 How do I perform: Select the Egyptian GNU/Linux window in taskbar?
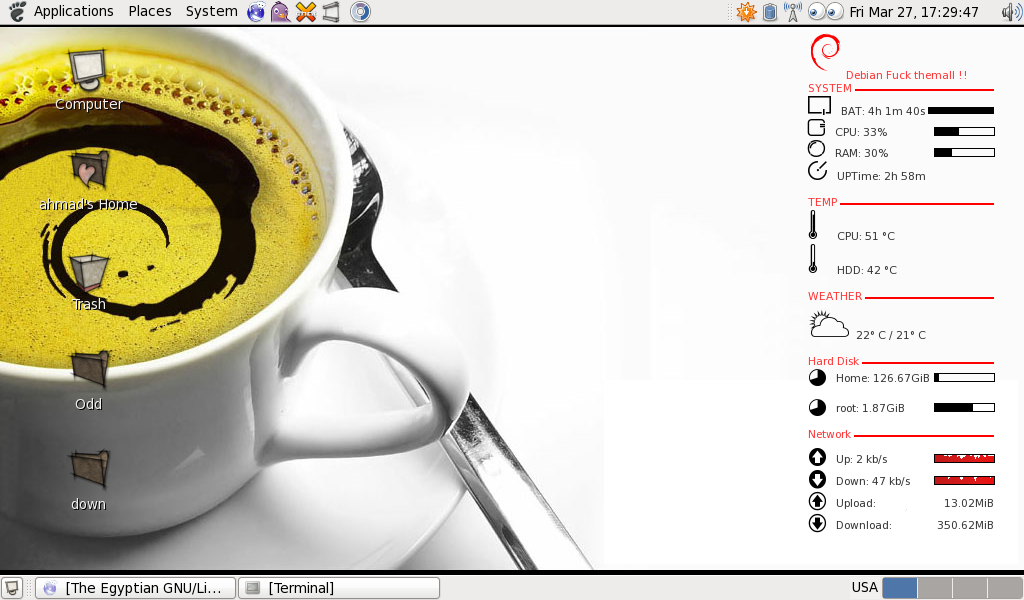tap(135, 587)
